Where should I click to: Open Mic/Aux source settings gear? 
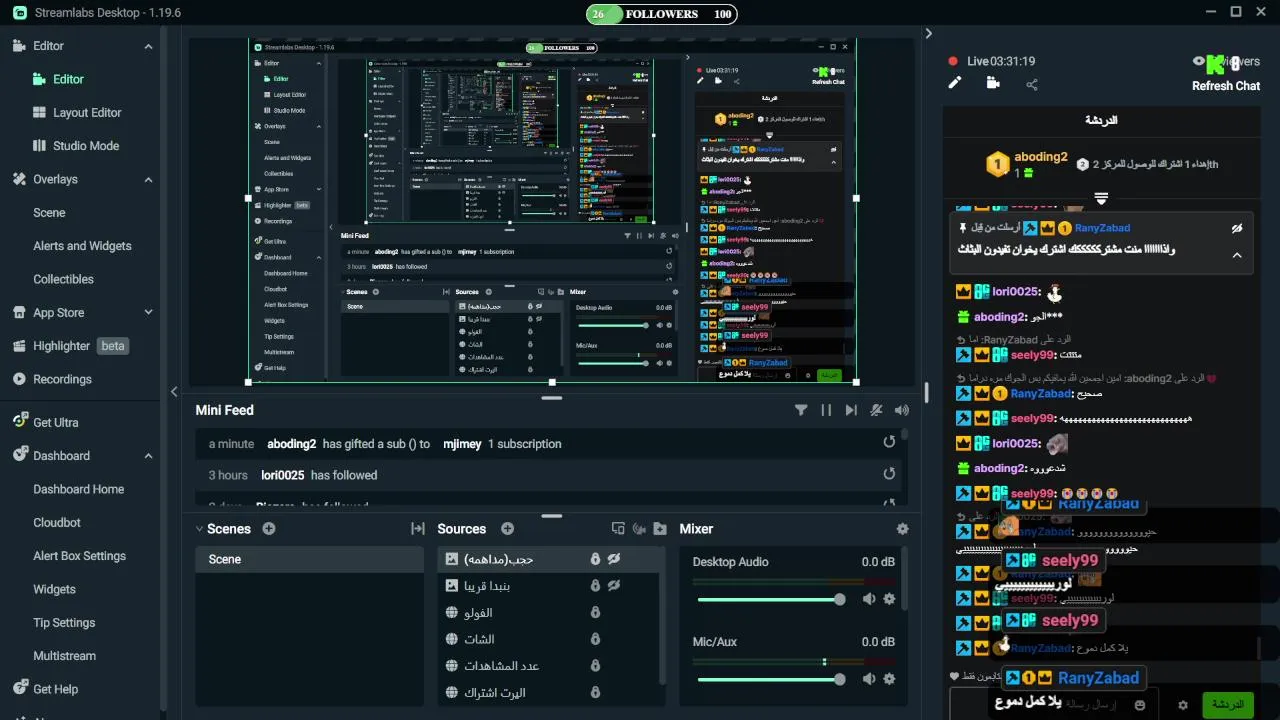[x=889, y=679]
